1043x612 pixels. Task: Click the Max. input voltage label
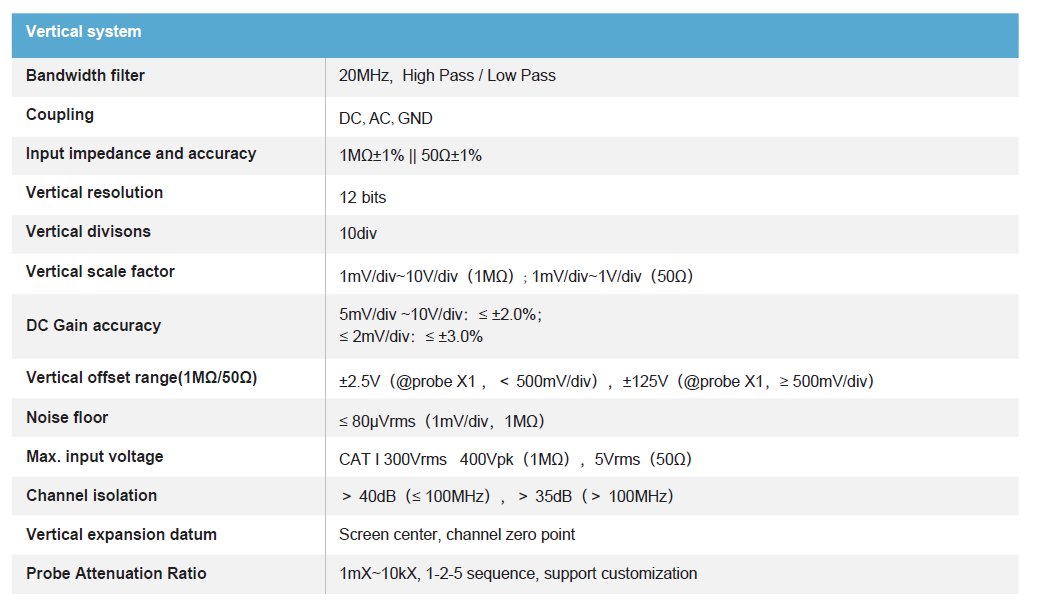[x=94, y=457]
